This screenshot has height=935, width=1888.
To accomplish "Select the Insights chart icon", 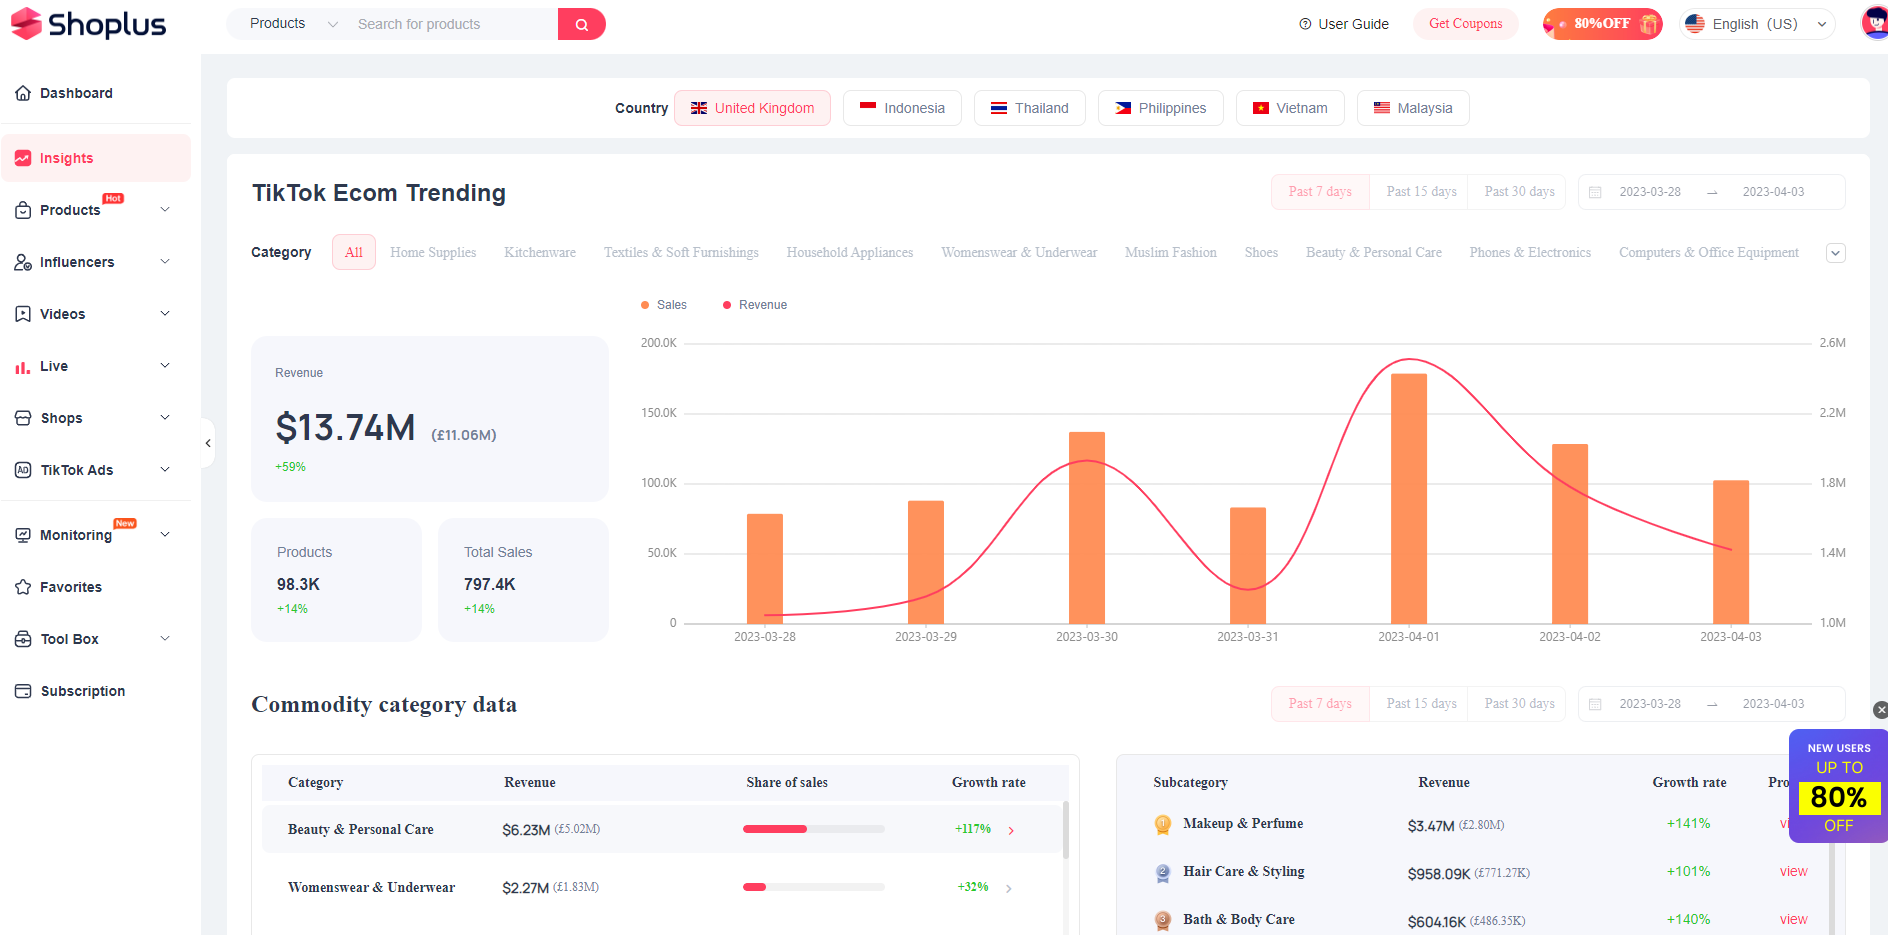I will point(23,158).
